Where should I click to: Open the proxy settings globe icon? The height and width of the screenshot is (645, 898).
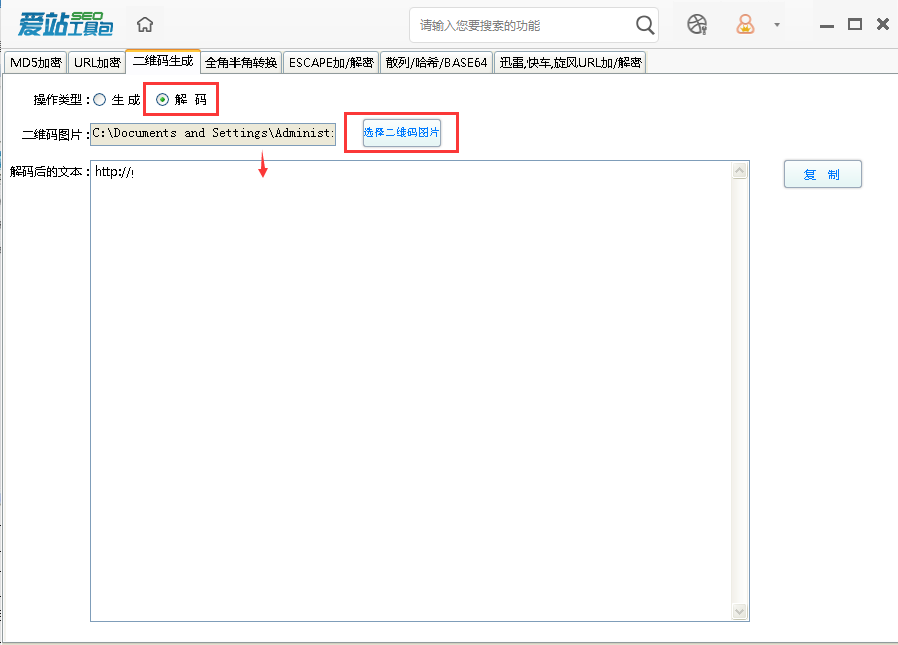pos(697,25)
